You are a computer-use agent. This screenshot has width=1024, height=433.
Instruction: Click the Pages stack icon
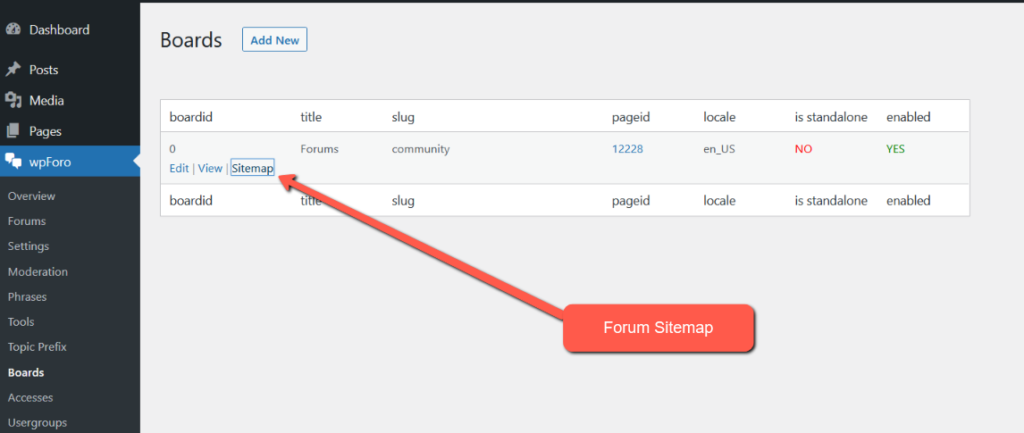[x=14, y=131]
